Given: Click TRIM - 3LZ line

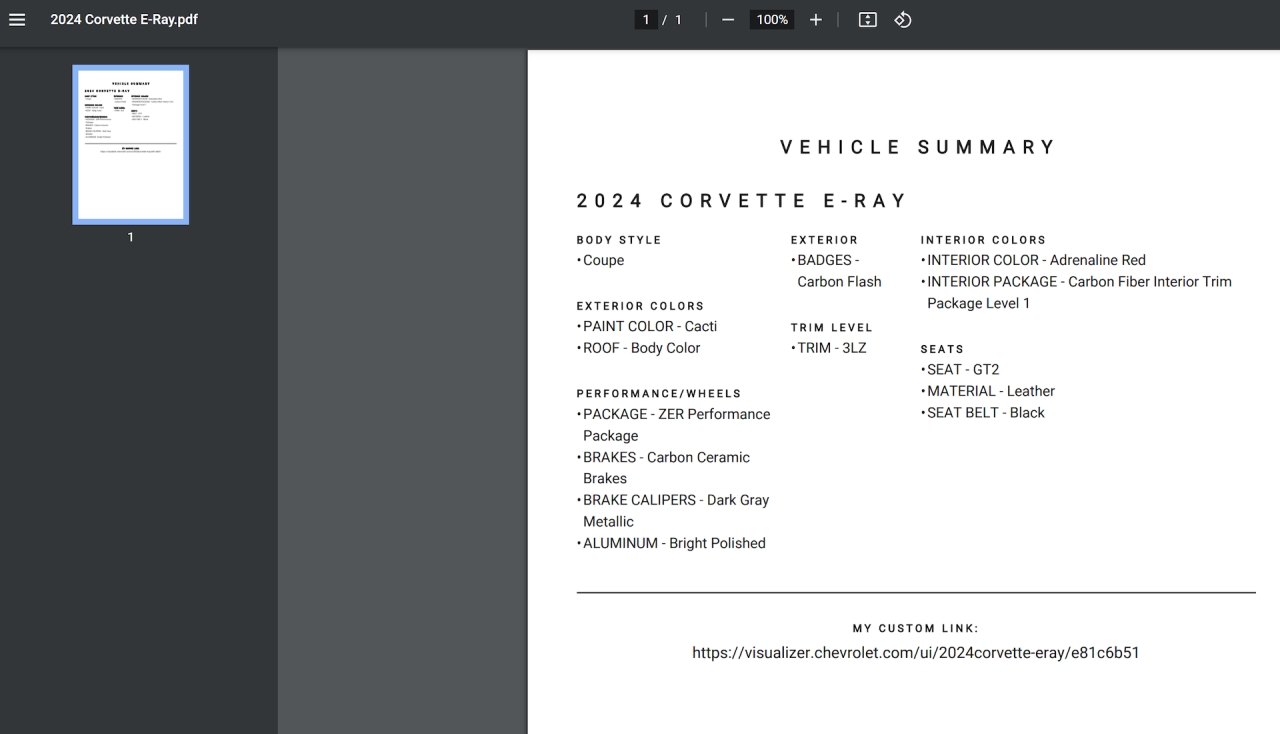Looking at the screenshot, I should (x=829, y=348).
